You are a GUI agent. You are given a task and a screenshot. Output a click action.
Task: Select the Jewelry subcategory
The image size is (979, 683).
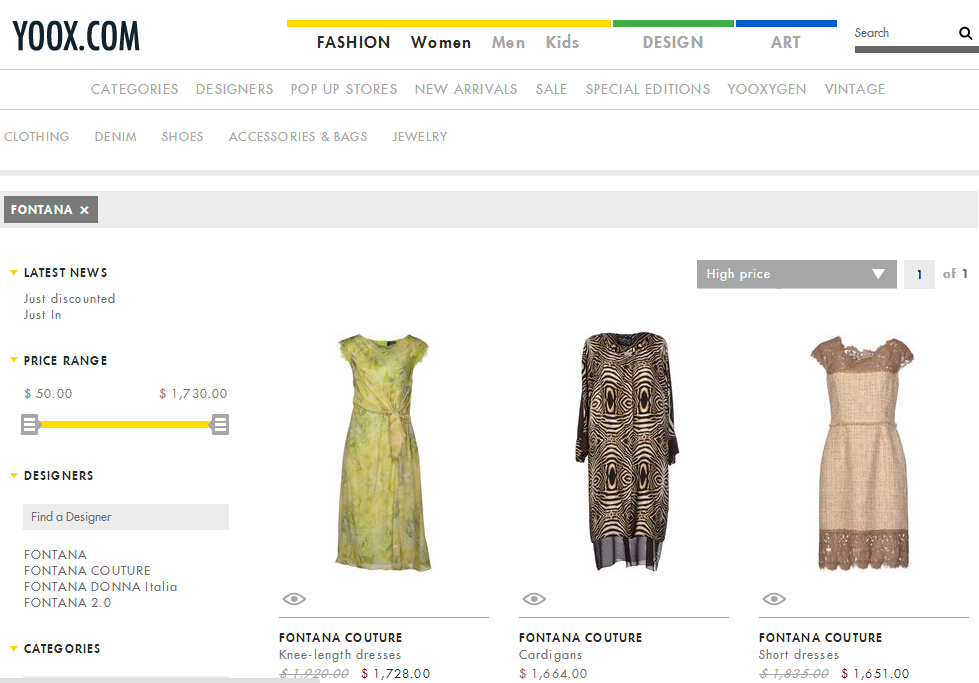coord(420,137)
